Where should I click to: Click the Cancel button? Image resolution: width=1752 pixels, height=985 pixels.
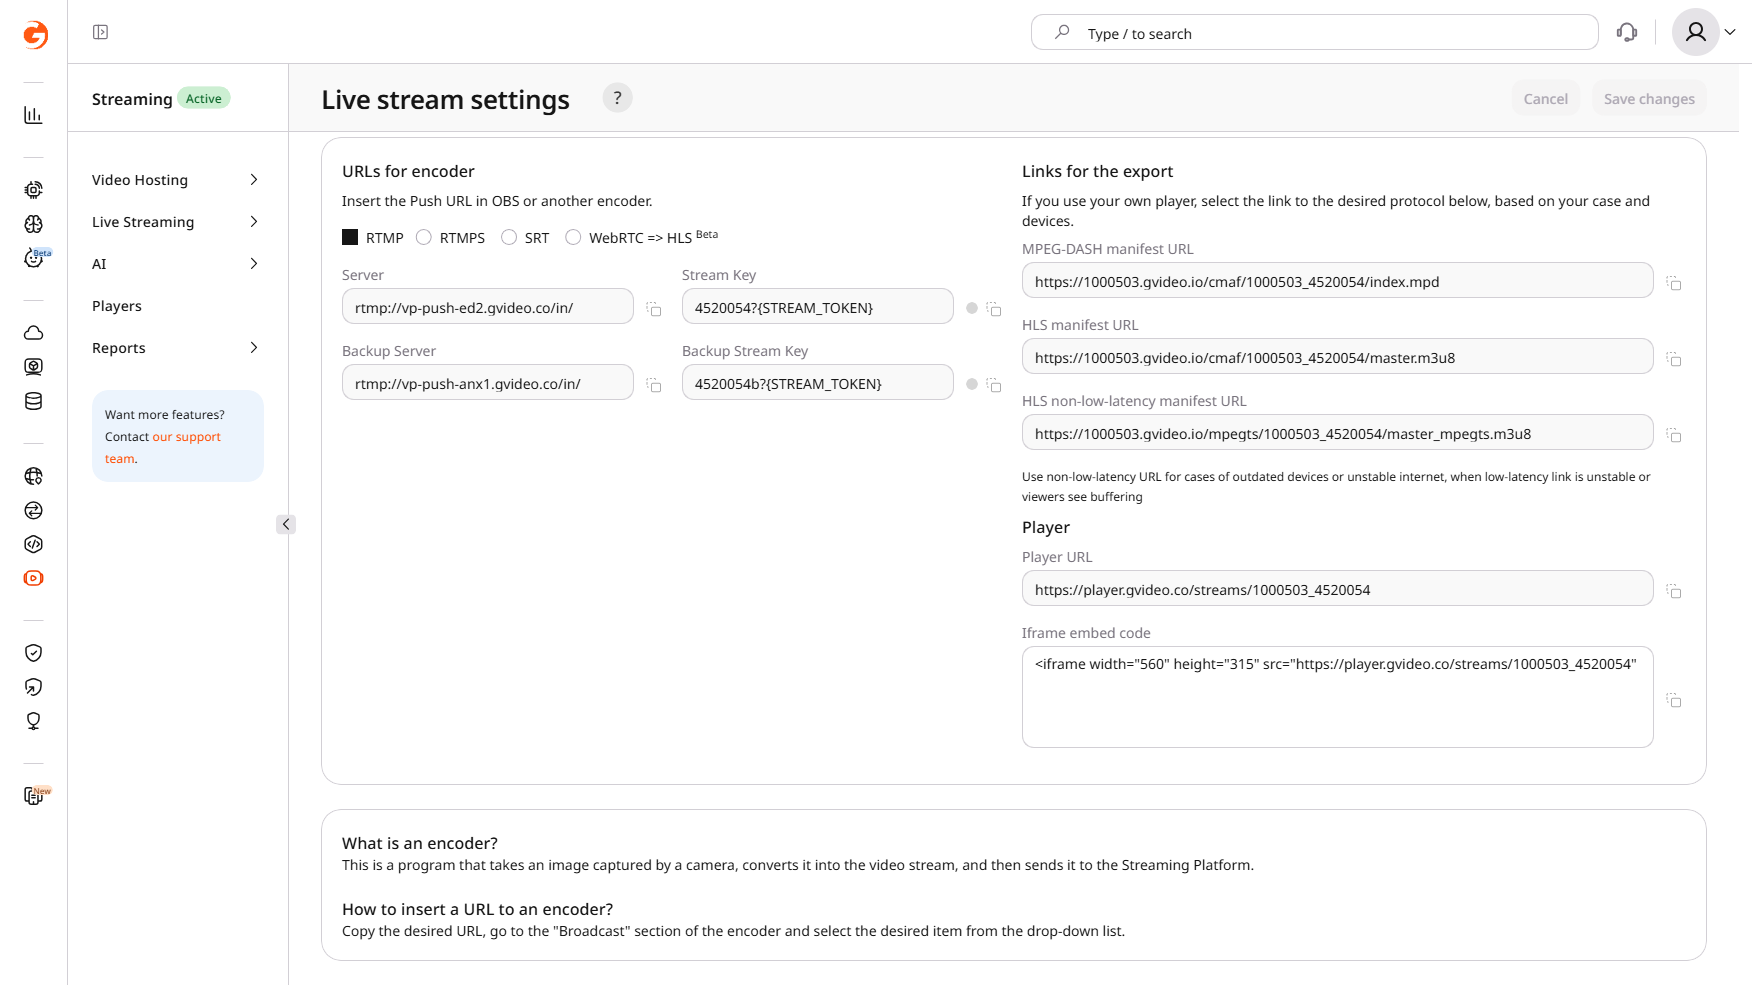pos(1546,98)
